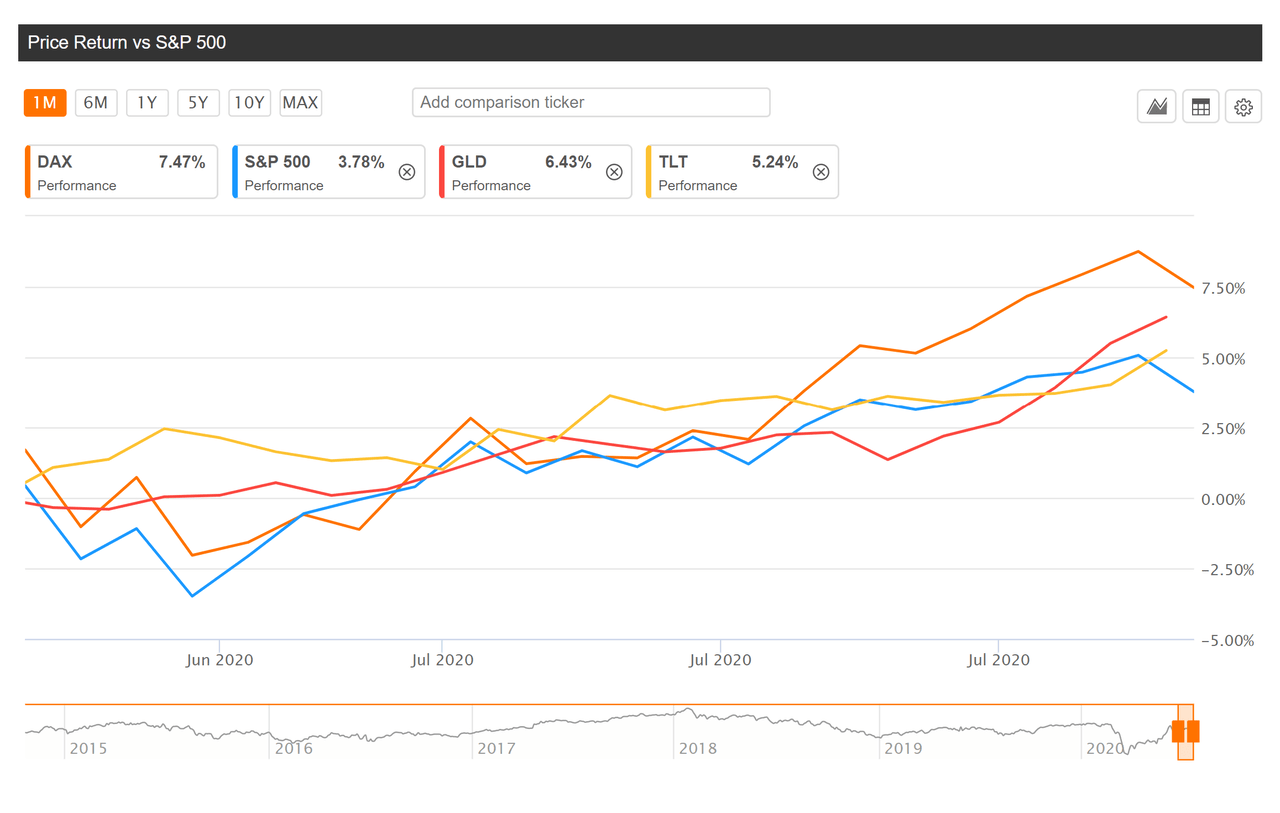
Task: Select the 1Y time range
Action: (147, 102)
